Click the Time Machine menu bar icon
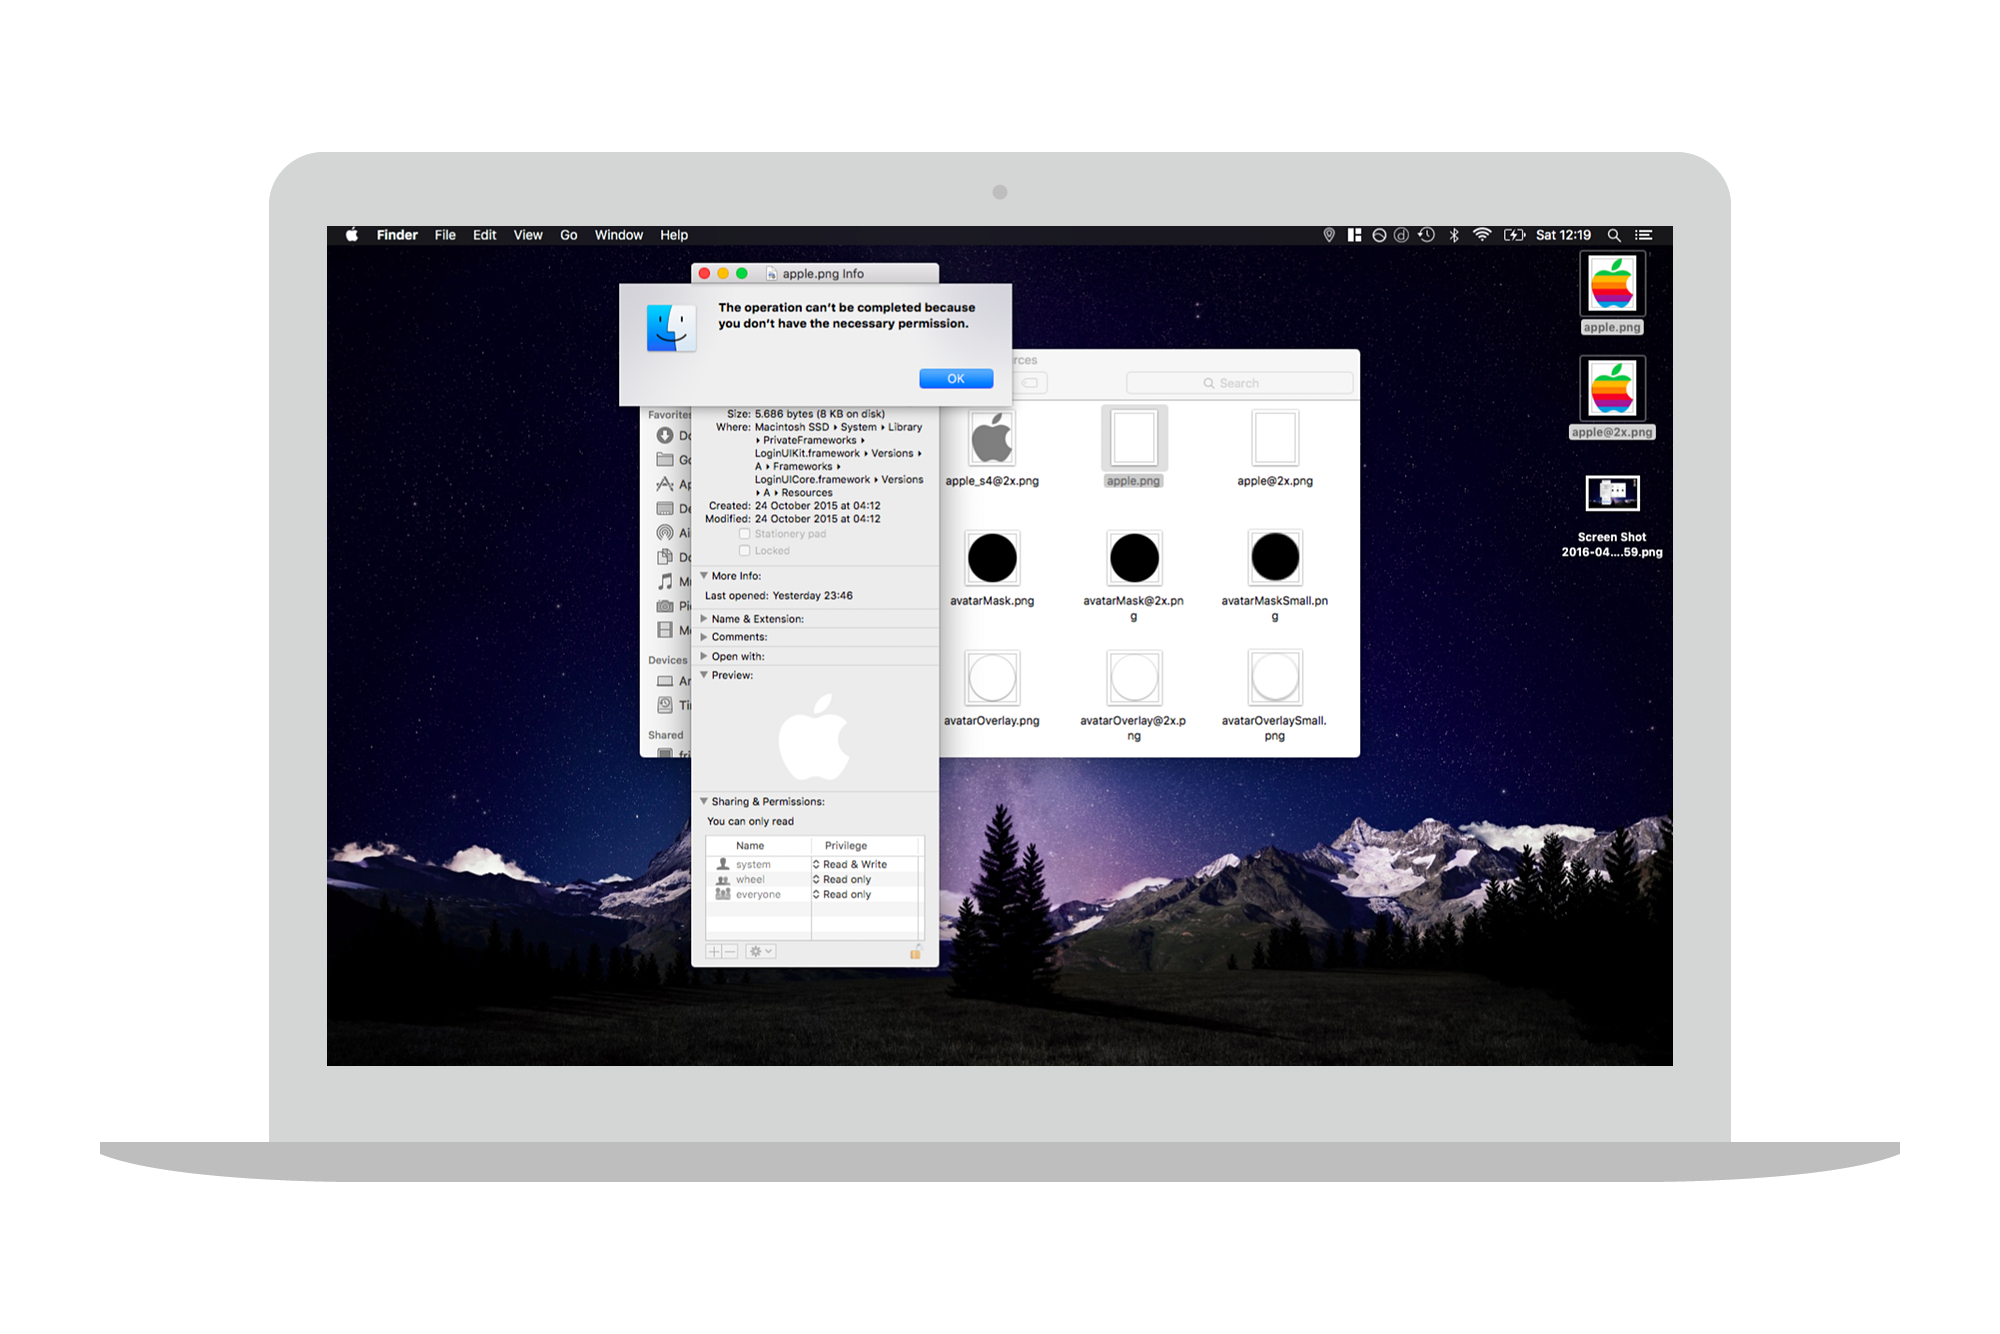This screenshot has height=1334, width=2000. (x=1427, y=235)
